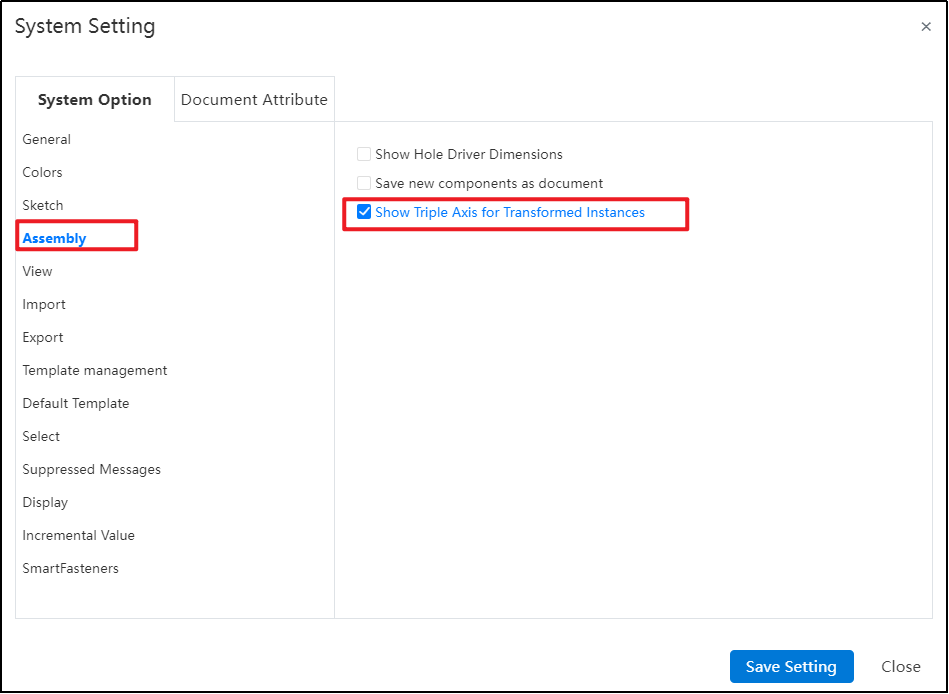Enable Show Hole Driver Dimensions checkbox
The height and width of the screenshot is (694, 949).
(x=364, y=154)
